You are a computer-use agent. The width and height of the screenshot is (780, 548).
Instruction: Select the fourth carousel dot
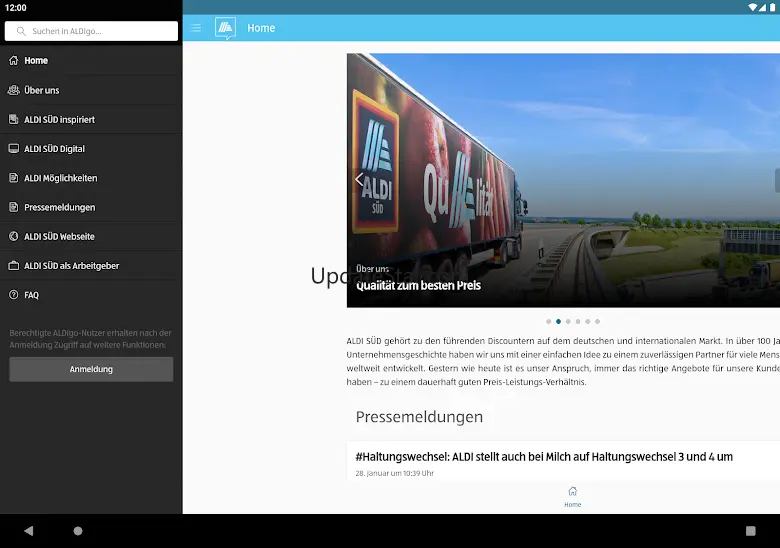coord(578,322)
